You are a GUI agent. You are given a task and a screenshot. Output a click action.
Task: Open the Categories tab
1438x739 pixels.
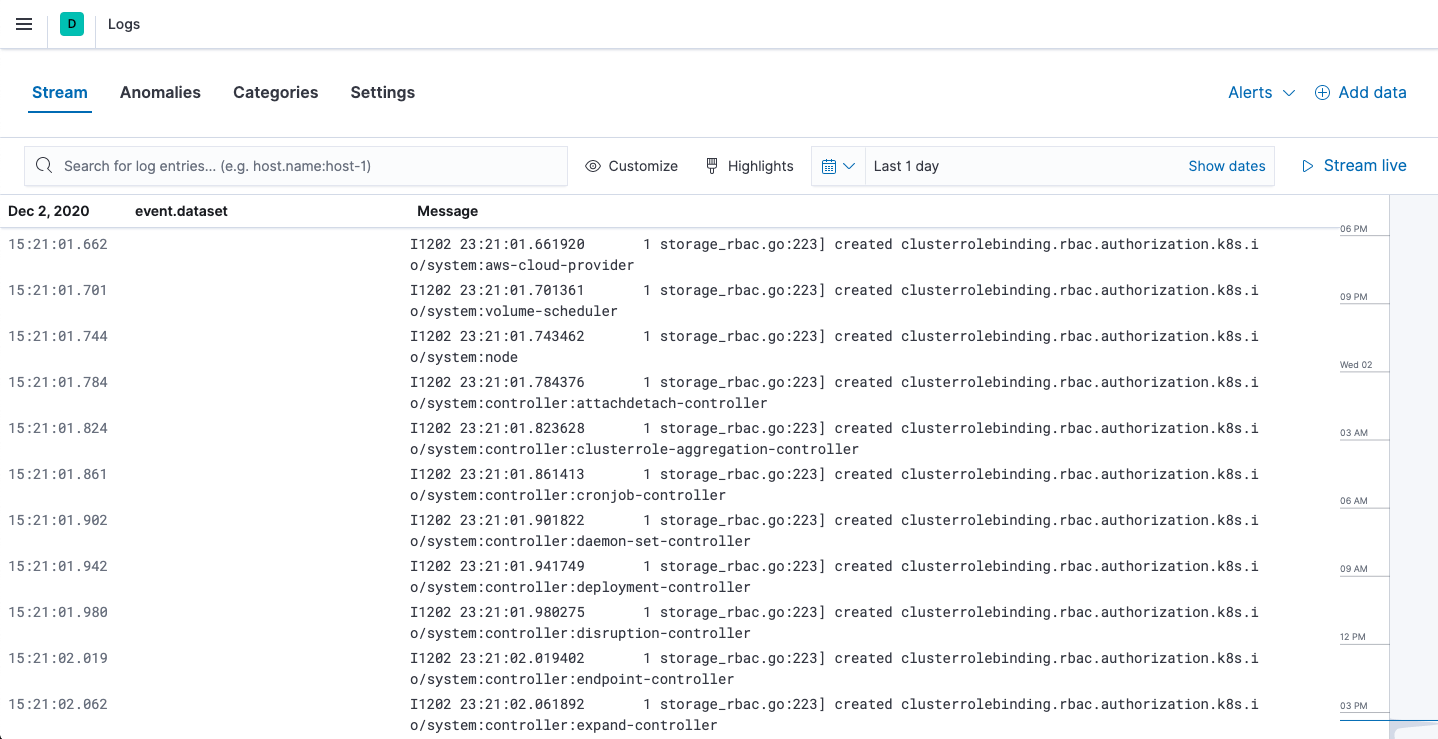coord(275,92)
